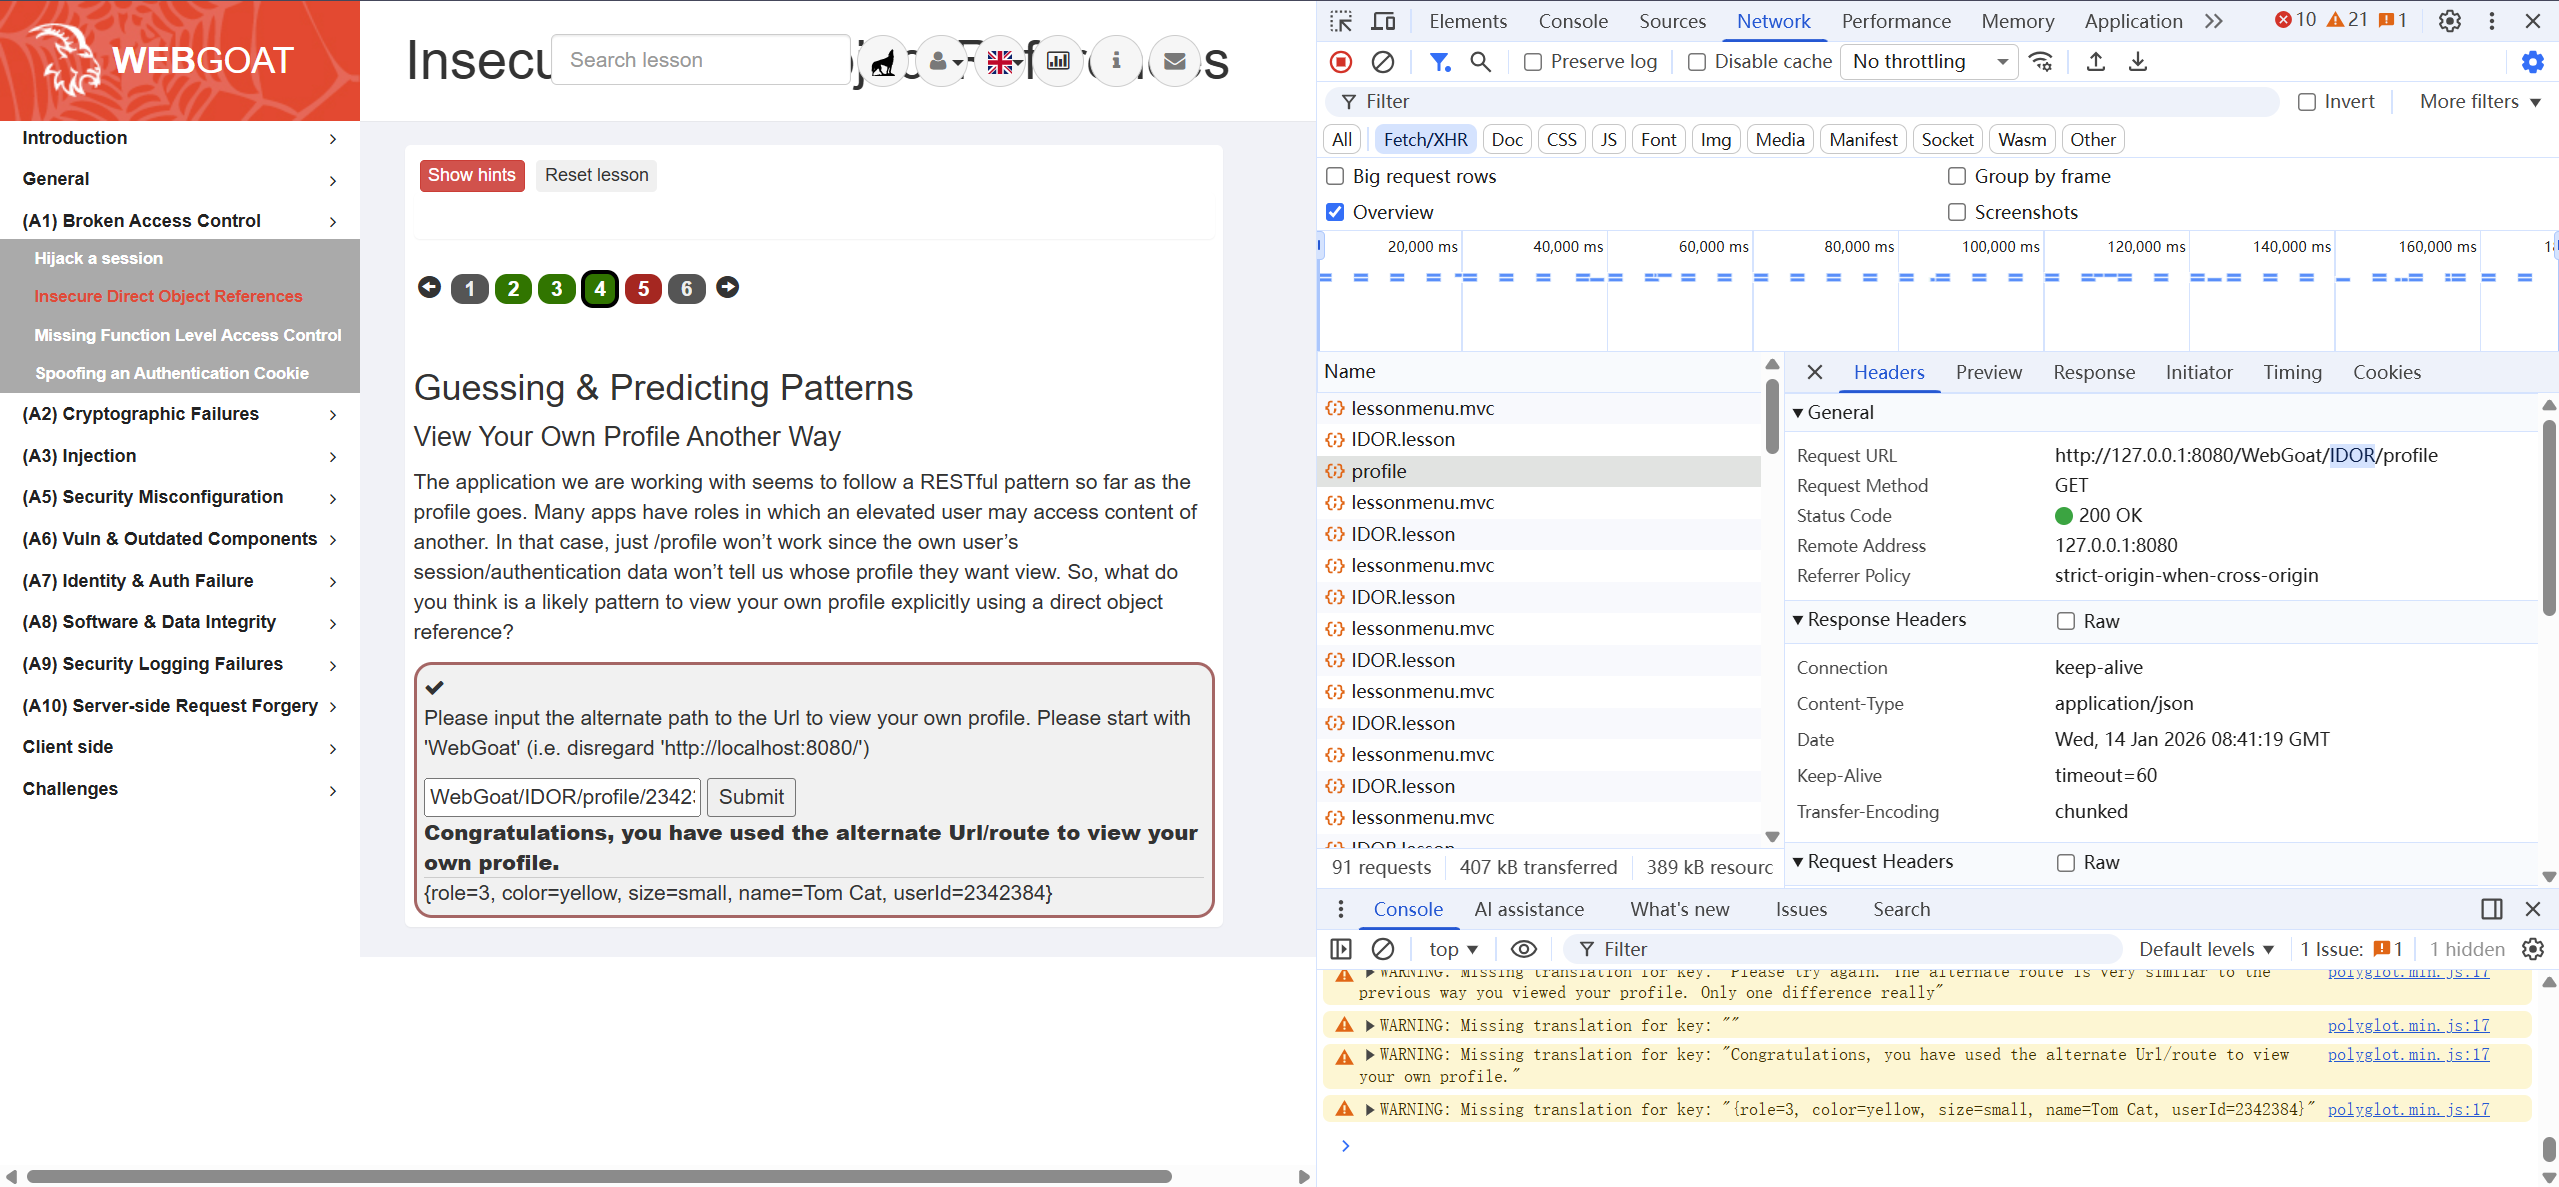Open DevTools settings gear icon
This screenshot has width=2559, height=1187.
(2449, 21)
